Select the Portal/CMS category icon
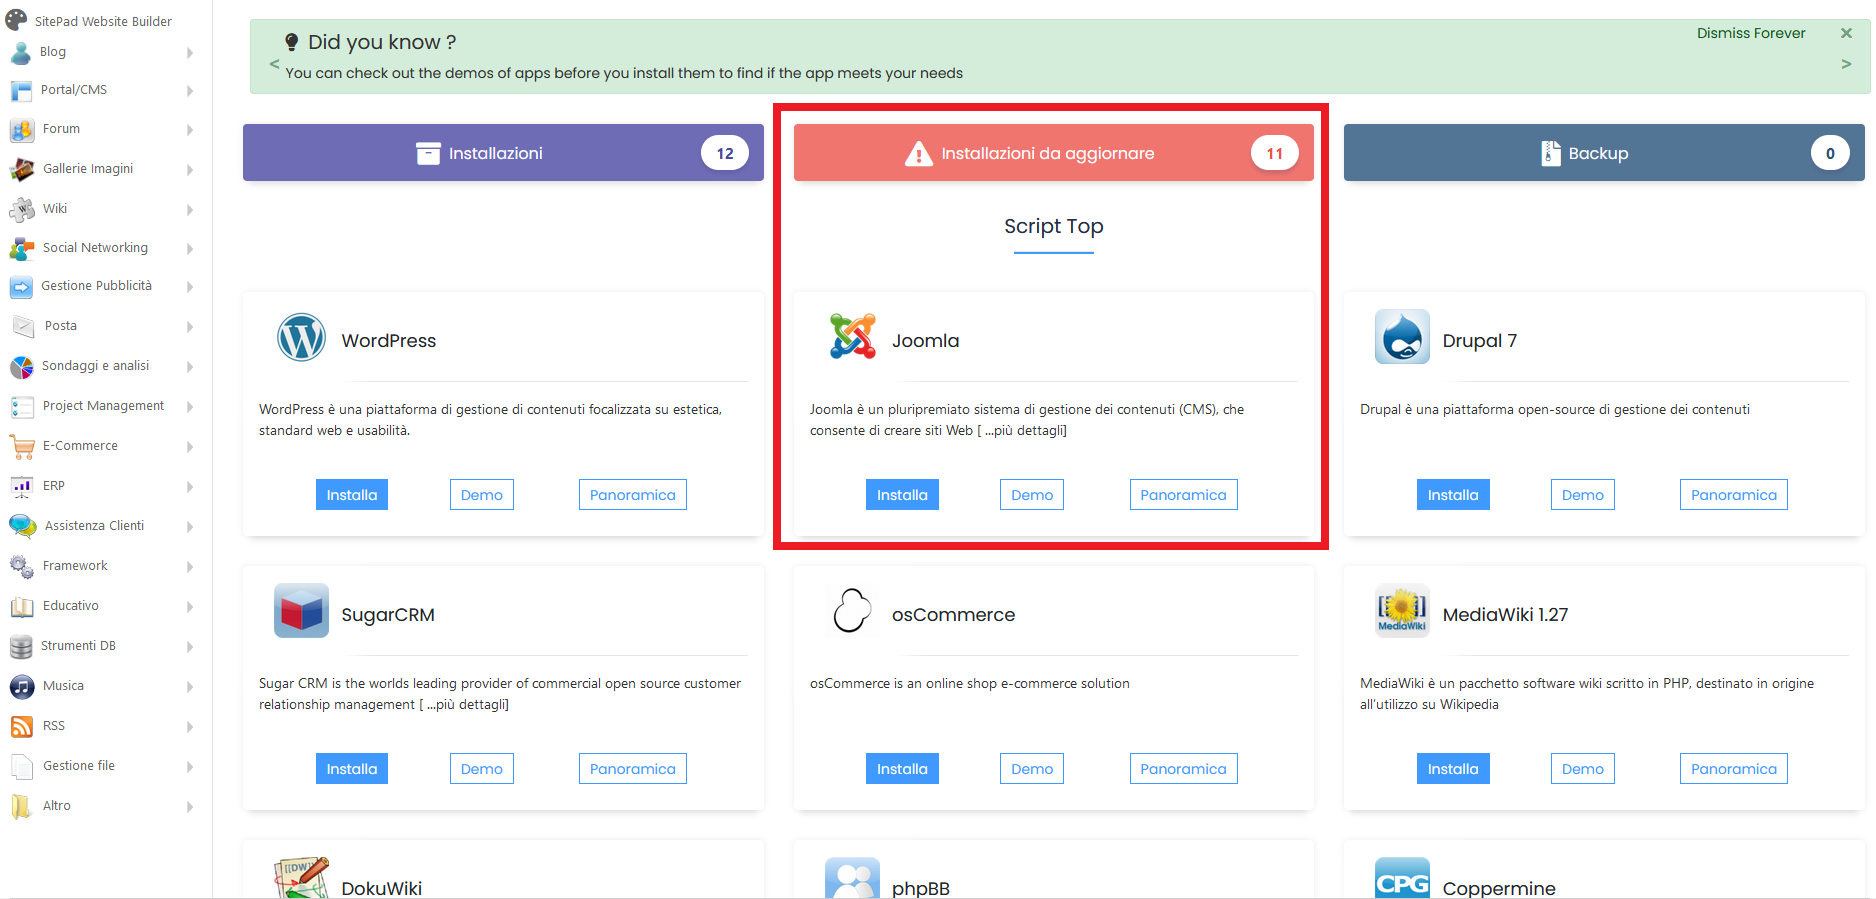 coord(21,91)
